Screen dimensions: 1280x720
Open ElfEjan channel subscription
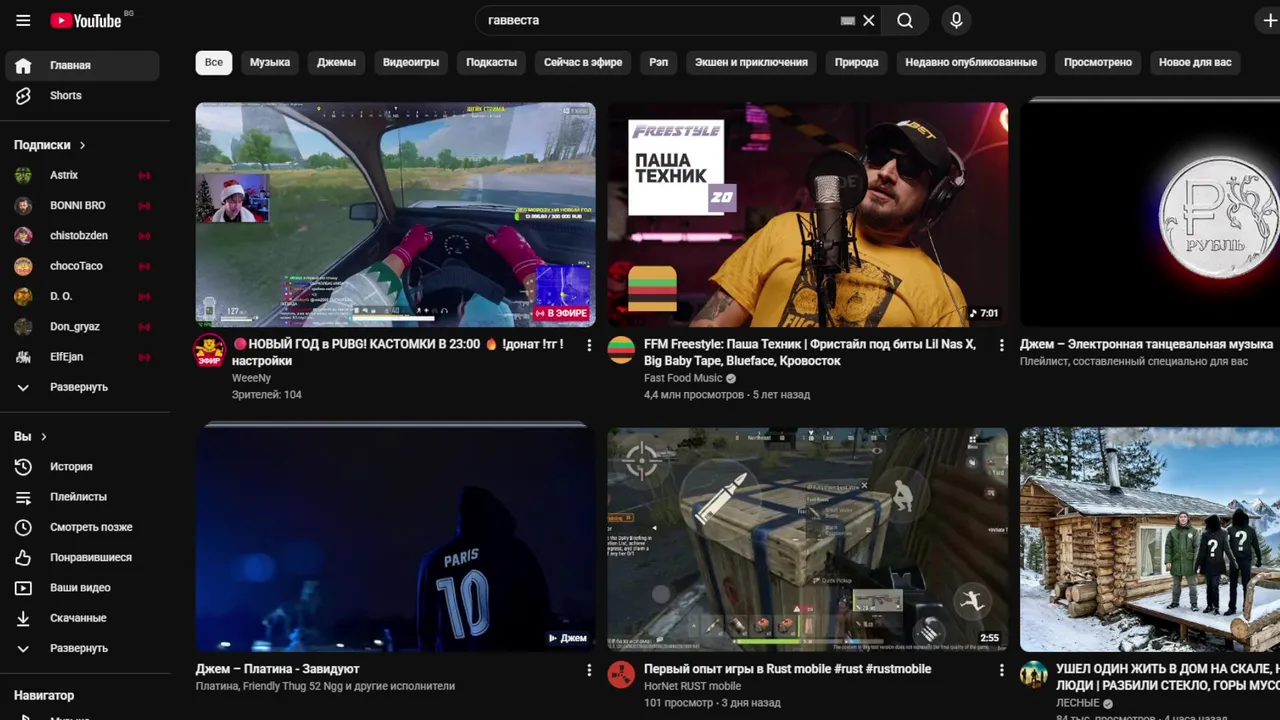(81, 357)
